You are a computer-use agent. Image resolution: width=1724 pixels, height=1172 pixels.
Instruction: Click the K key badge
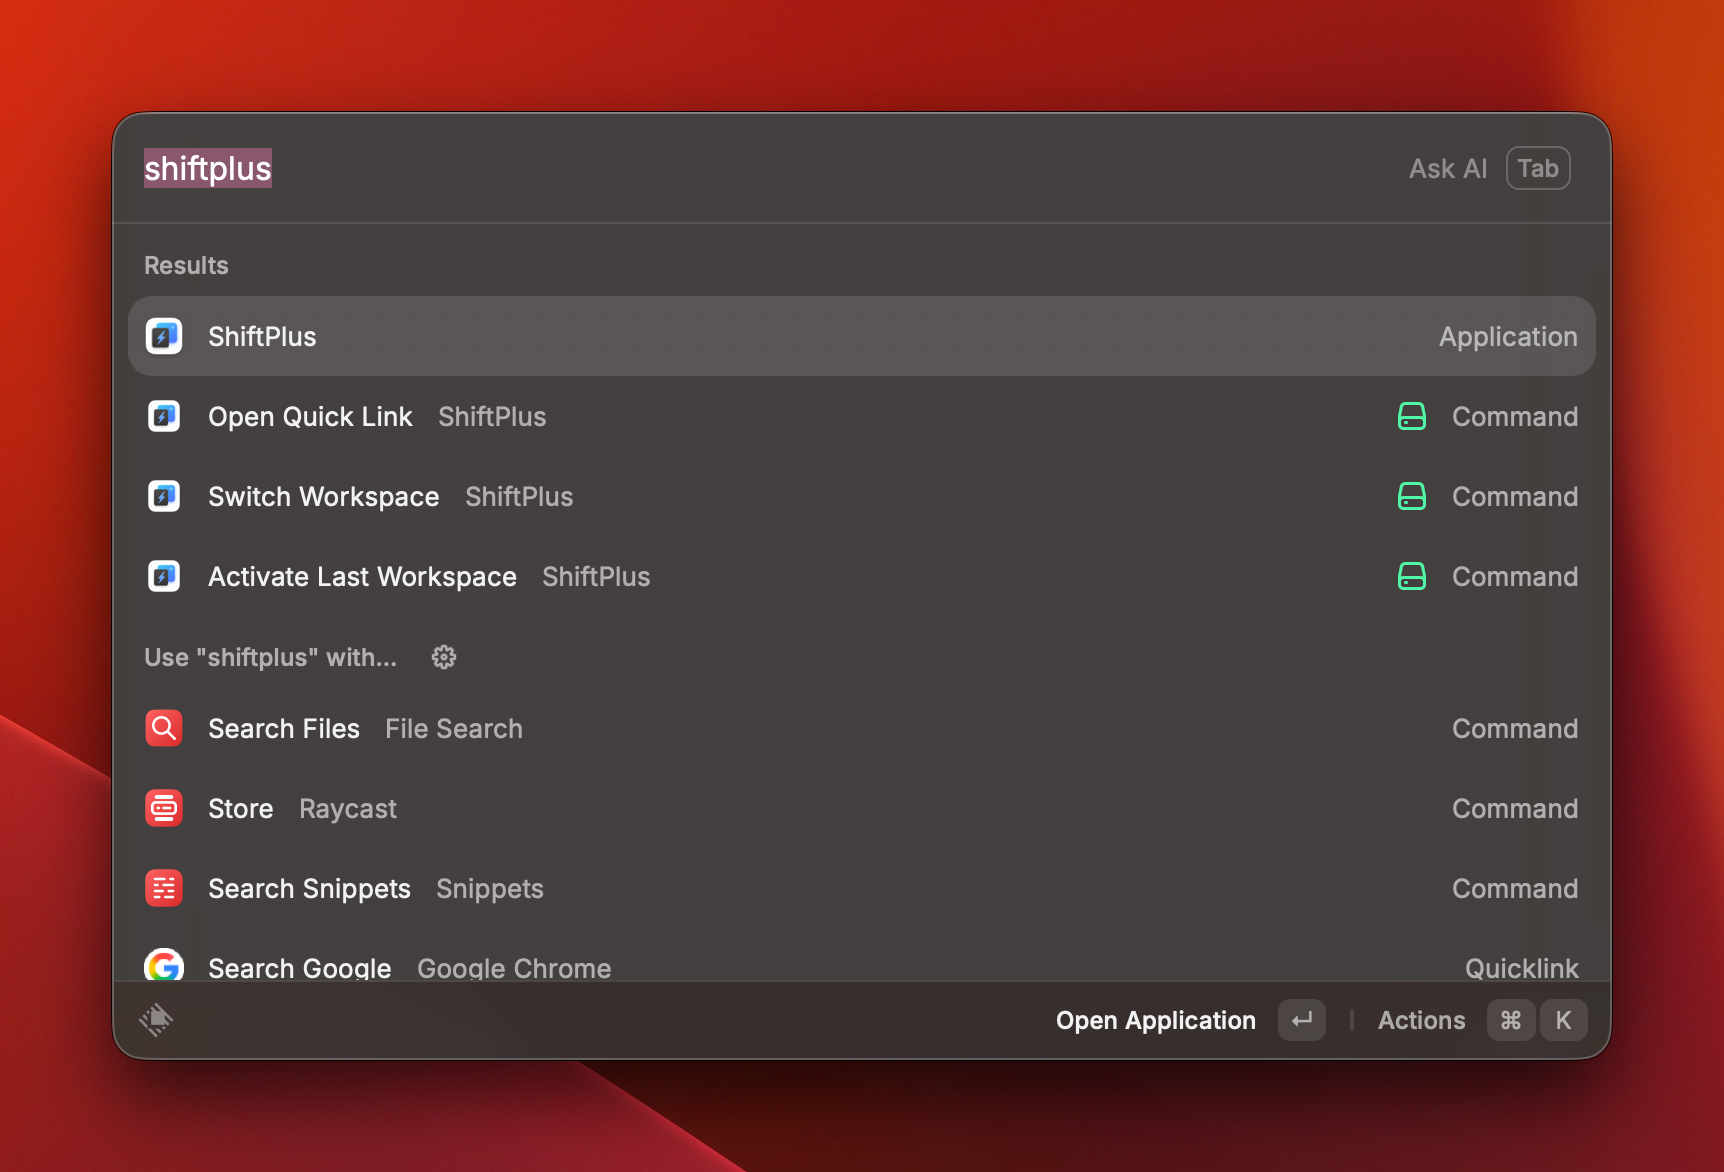point(1564,1020)
